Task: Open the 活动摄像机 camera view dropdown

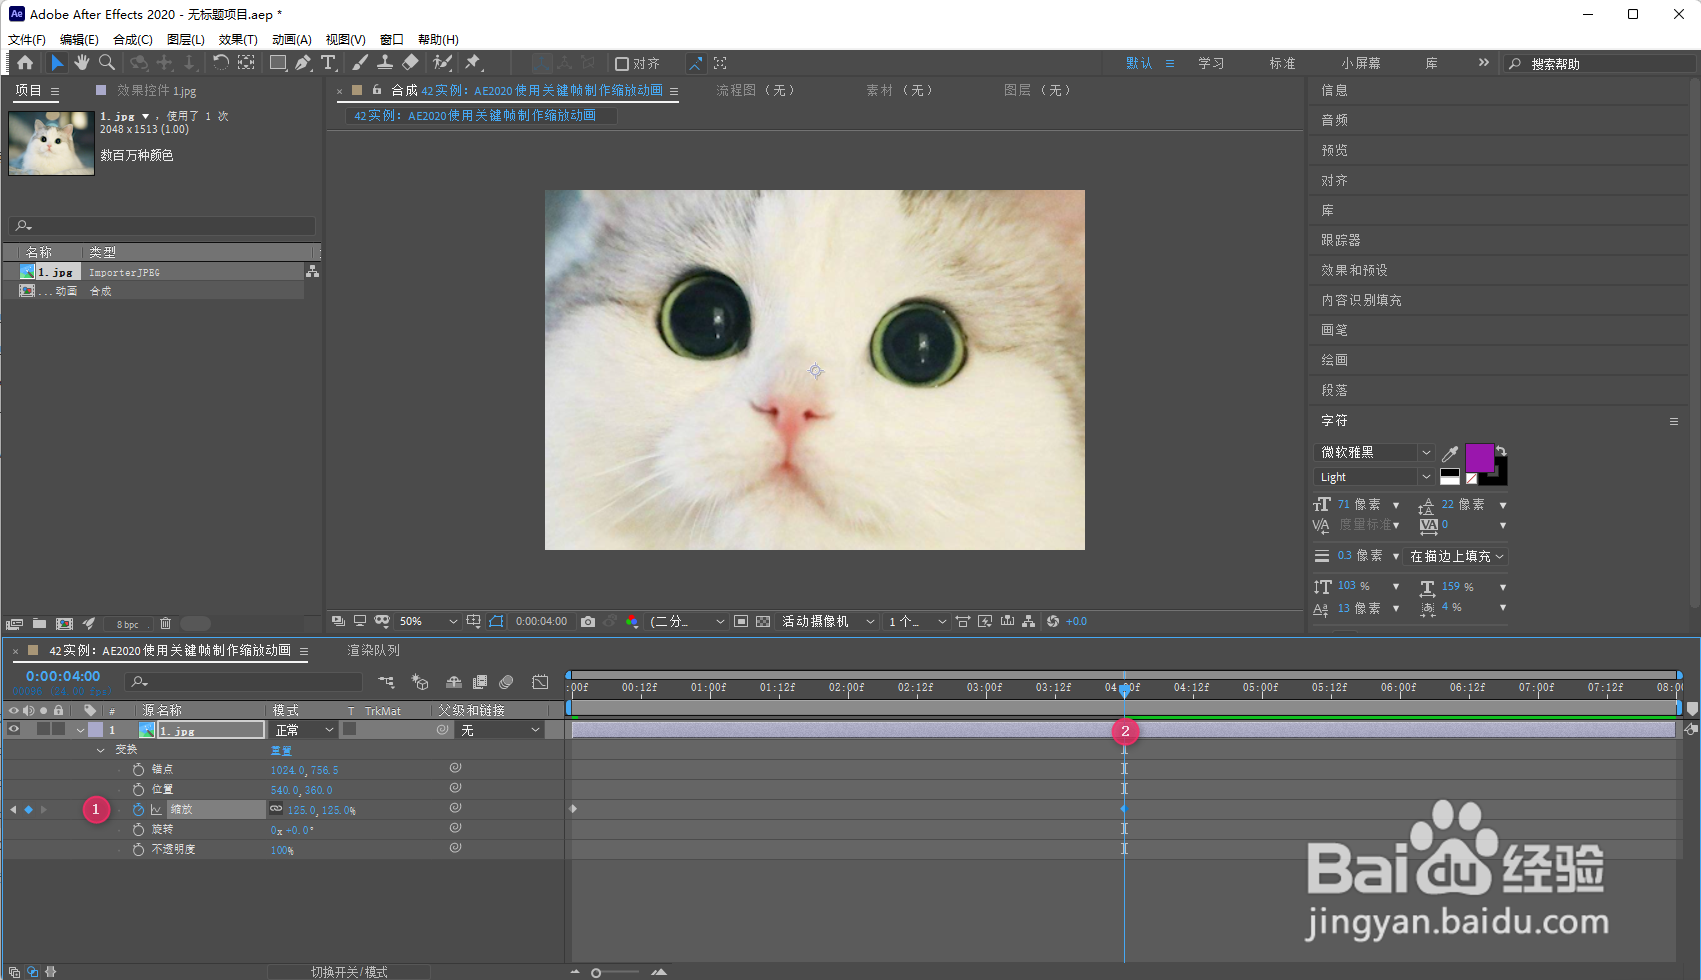Action: [x=827, y=622]
